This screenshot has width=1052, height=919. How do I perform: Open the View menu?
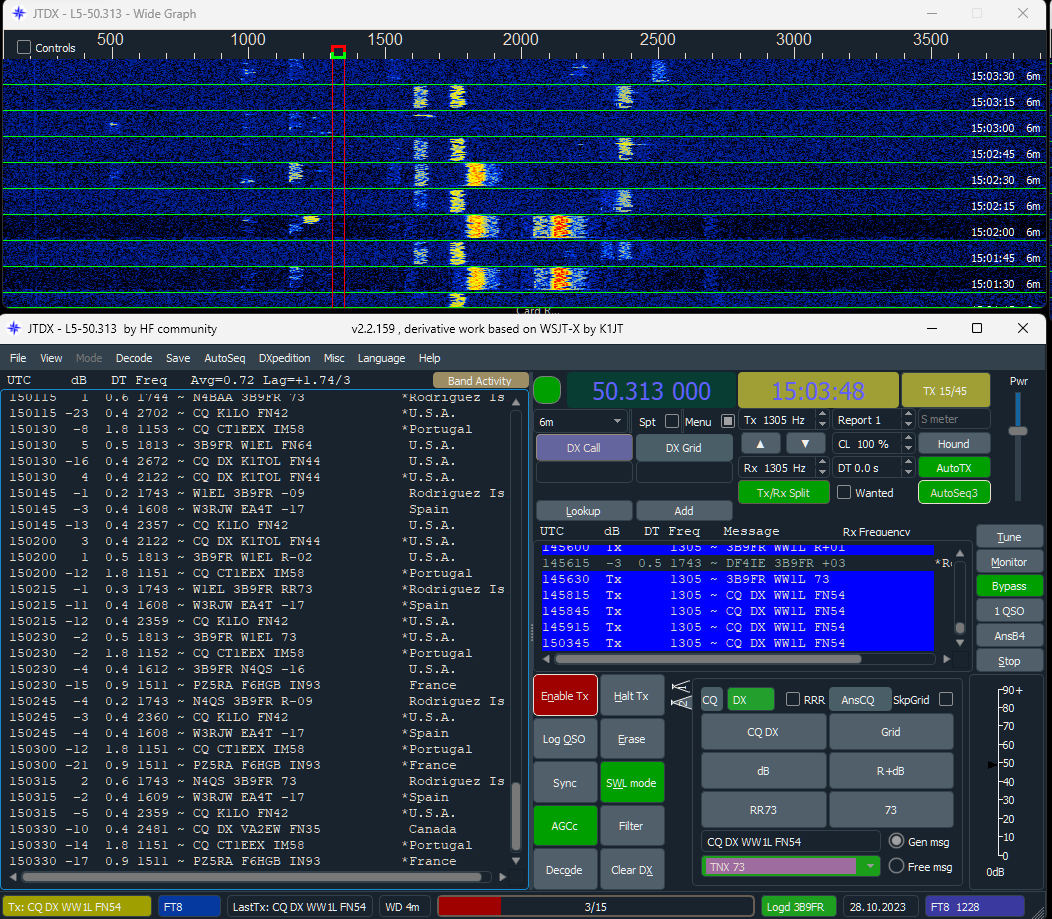point(51,358)
